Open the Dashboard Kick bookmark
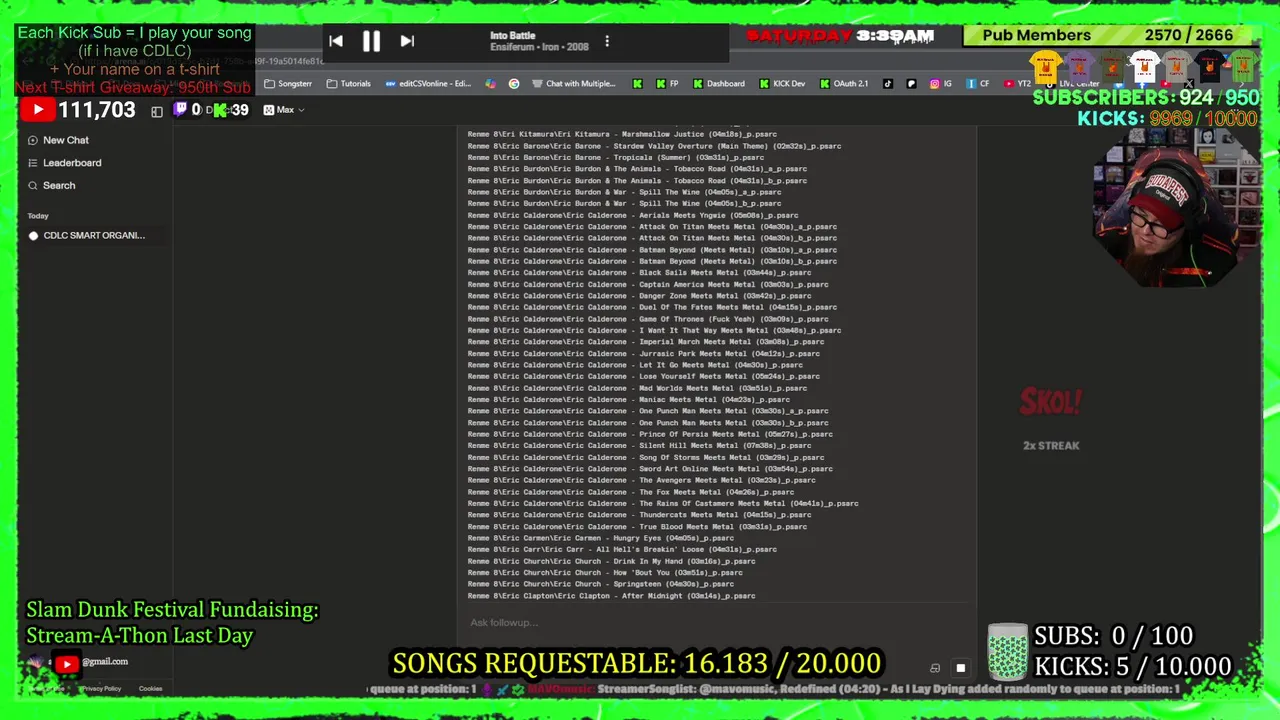1280x720 pixels. [x=718, y=84]
